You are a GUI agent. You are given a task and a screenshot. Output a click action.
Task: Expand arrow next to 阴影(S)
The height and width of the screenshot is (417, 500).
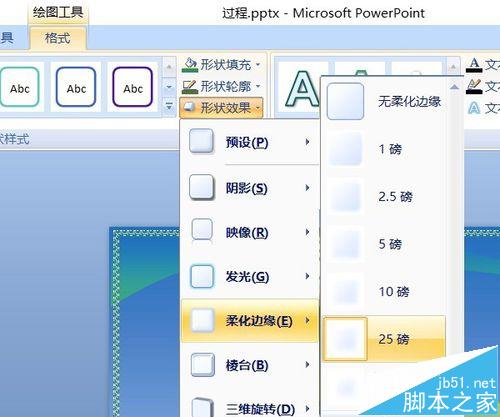pos(307,188)
